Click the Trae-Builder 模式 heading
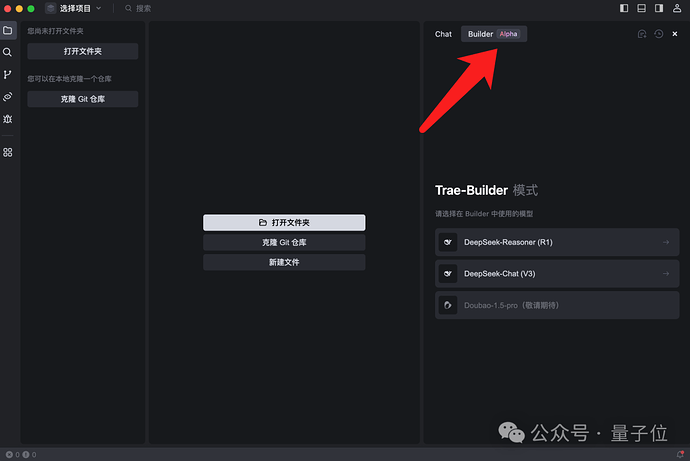Image resolution: width=690 pixels, height=461 pixels. tap(486, 190)
